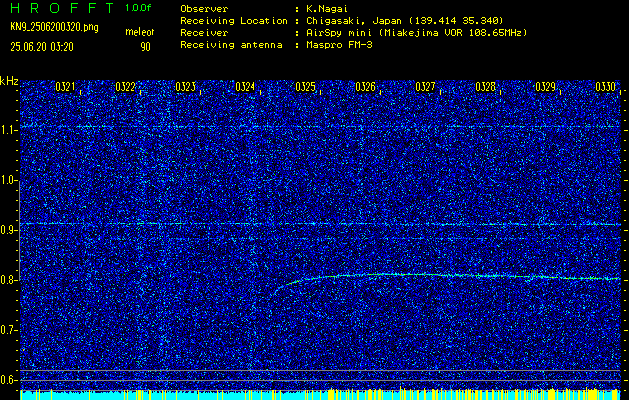Click the kHz axis unit label
Screen dimensions: 629x400
tap(9, 81)
